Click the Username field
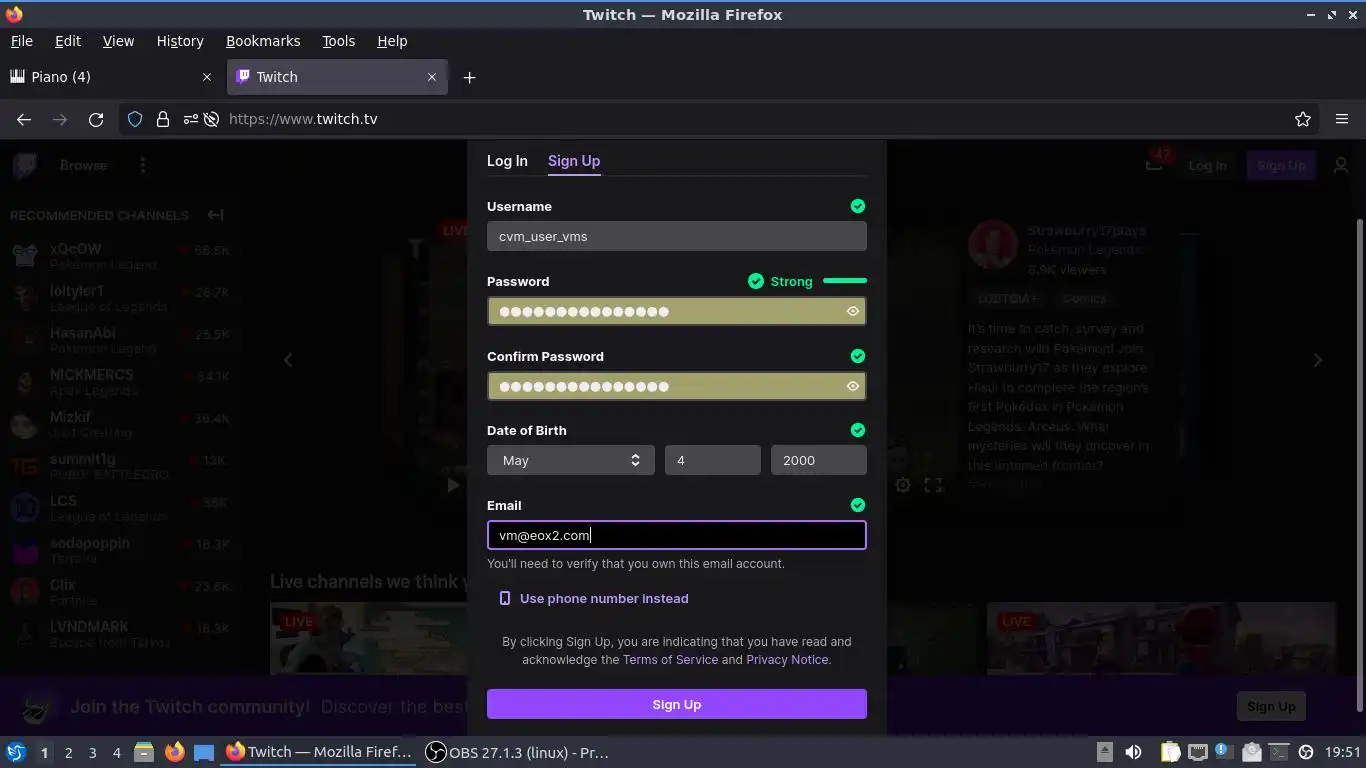Image resolution: width=1366 pixels, height=768 pixels. 677,236
